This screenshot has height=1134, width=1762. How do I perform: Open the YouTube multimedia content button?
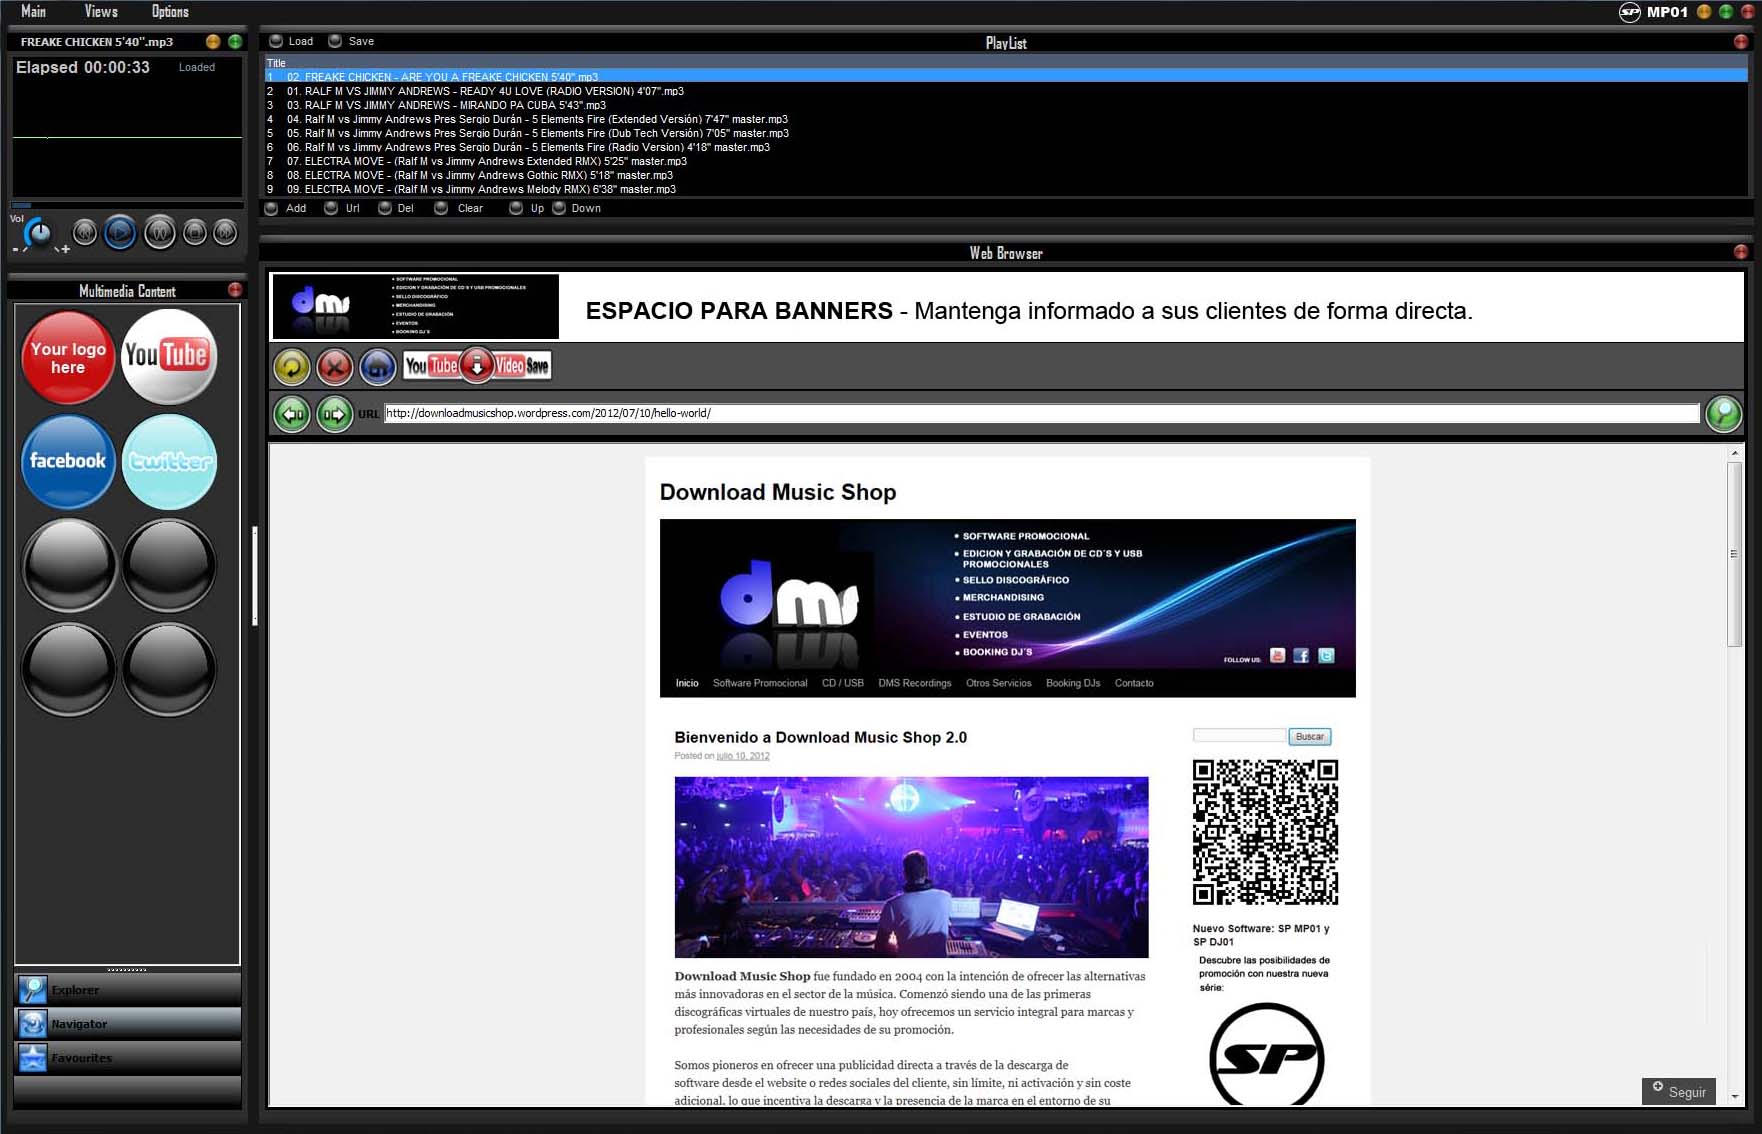click(x=168, y=356)
